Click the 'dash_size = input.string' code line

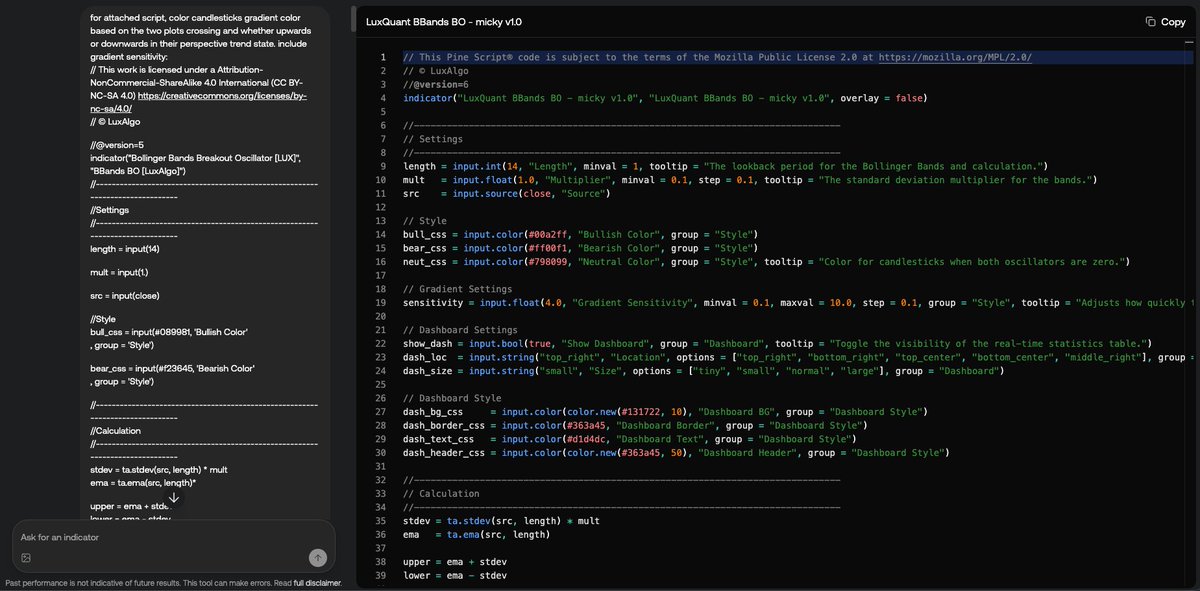[703, 371]
